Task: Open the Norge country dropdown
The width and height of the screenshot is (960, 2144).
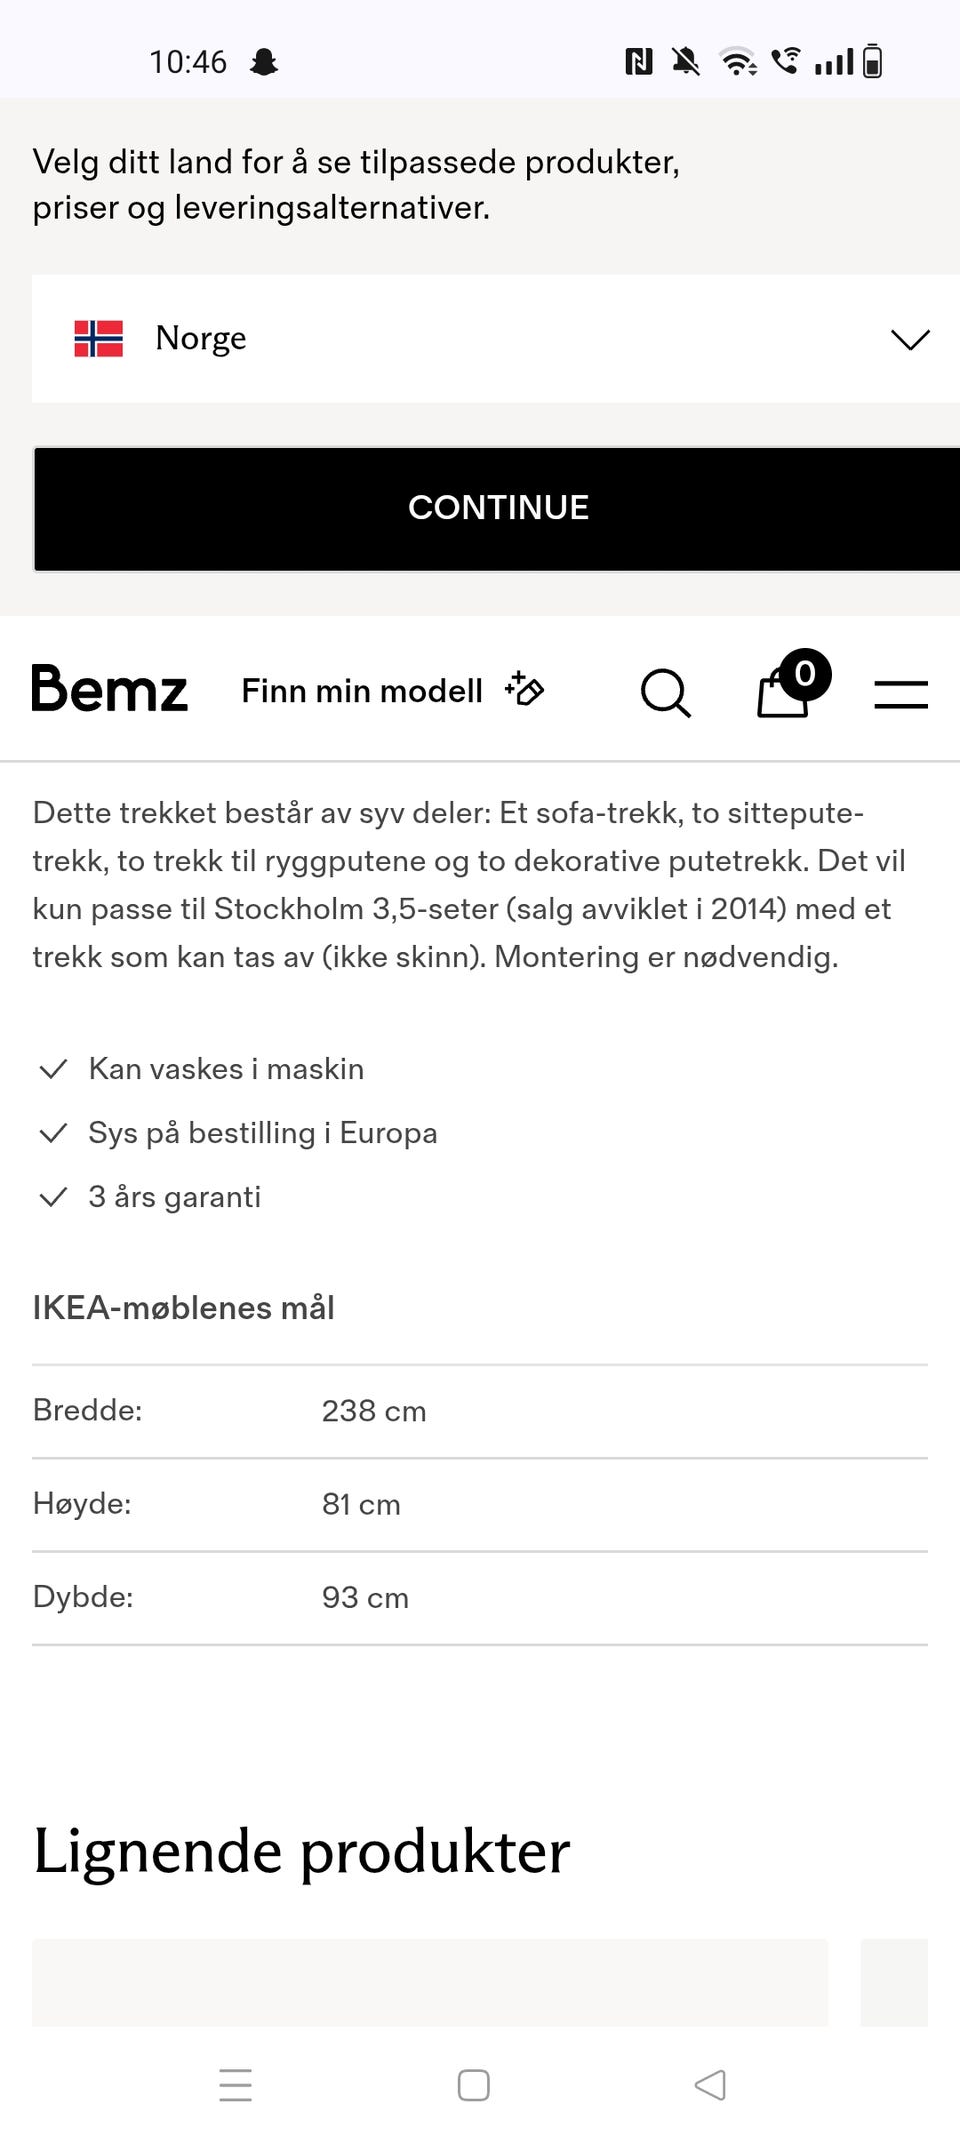Action: [496, 339]
